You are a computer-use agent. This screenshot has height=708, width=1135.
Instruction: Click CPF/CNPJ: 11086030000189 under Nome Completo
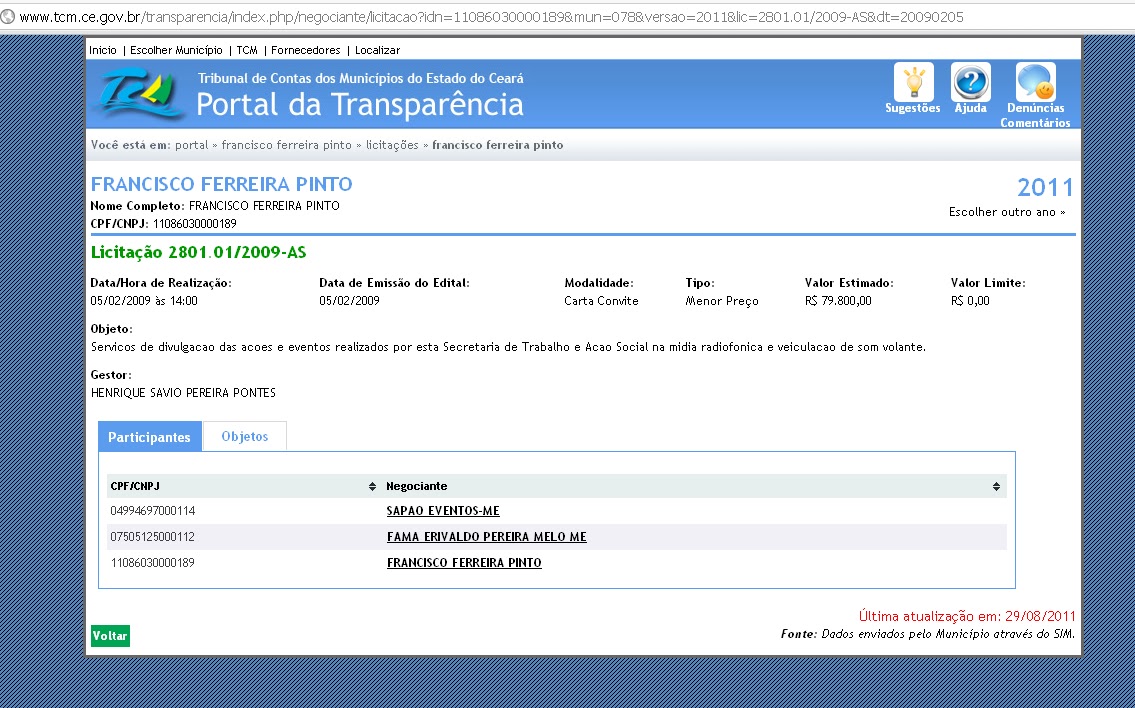point(164,224)
